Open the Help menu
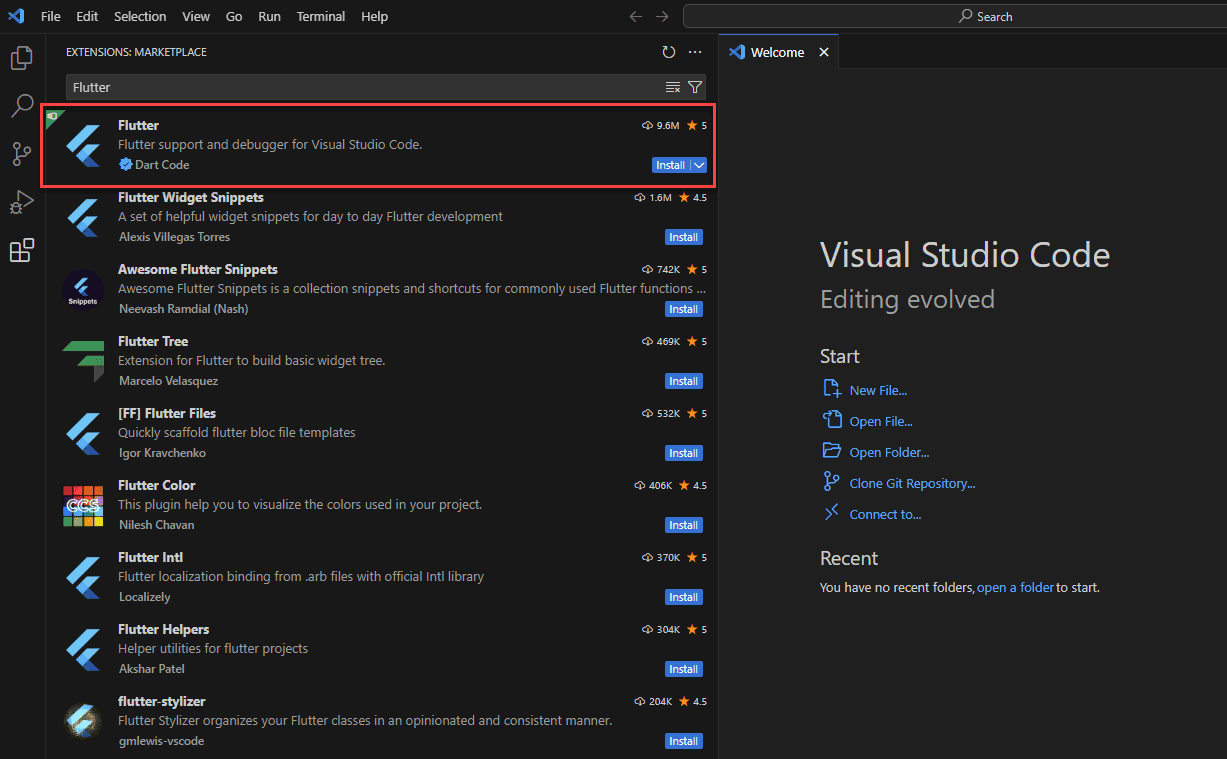This screenshot has height=759, width=1227. [x=374, y=16]
